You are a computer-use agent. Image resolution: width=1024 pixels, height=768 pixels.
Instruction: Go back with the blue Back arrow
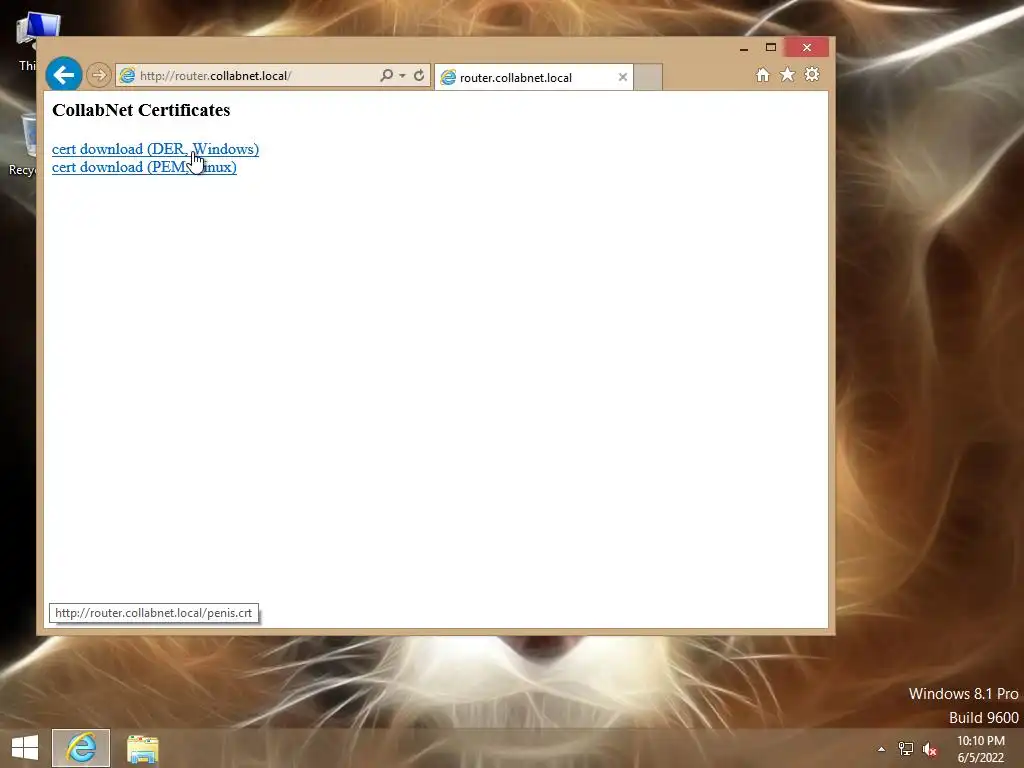(x=64, y=75)
